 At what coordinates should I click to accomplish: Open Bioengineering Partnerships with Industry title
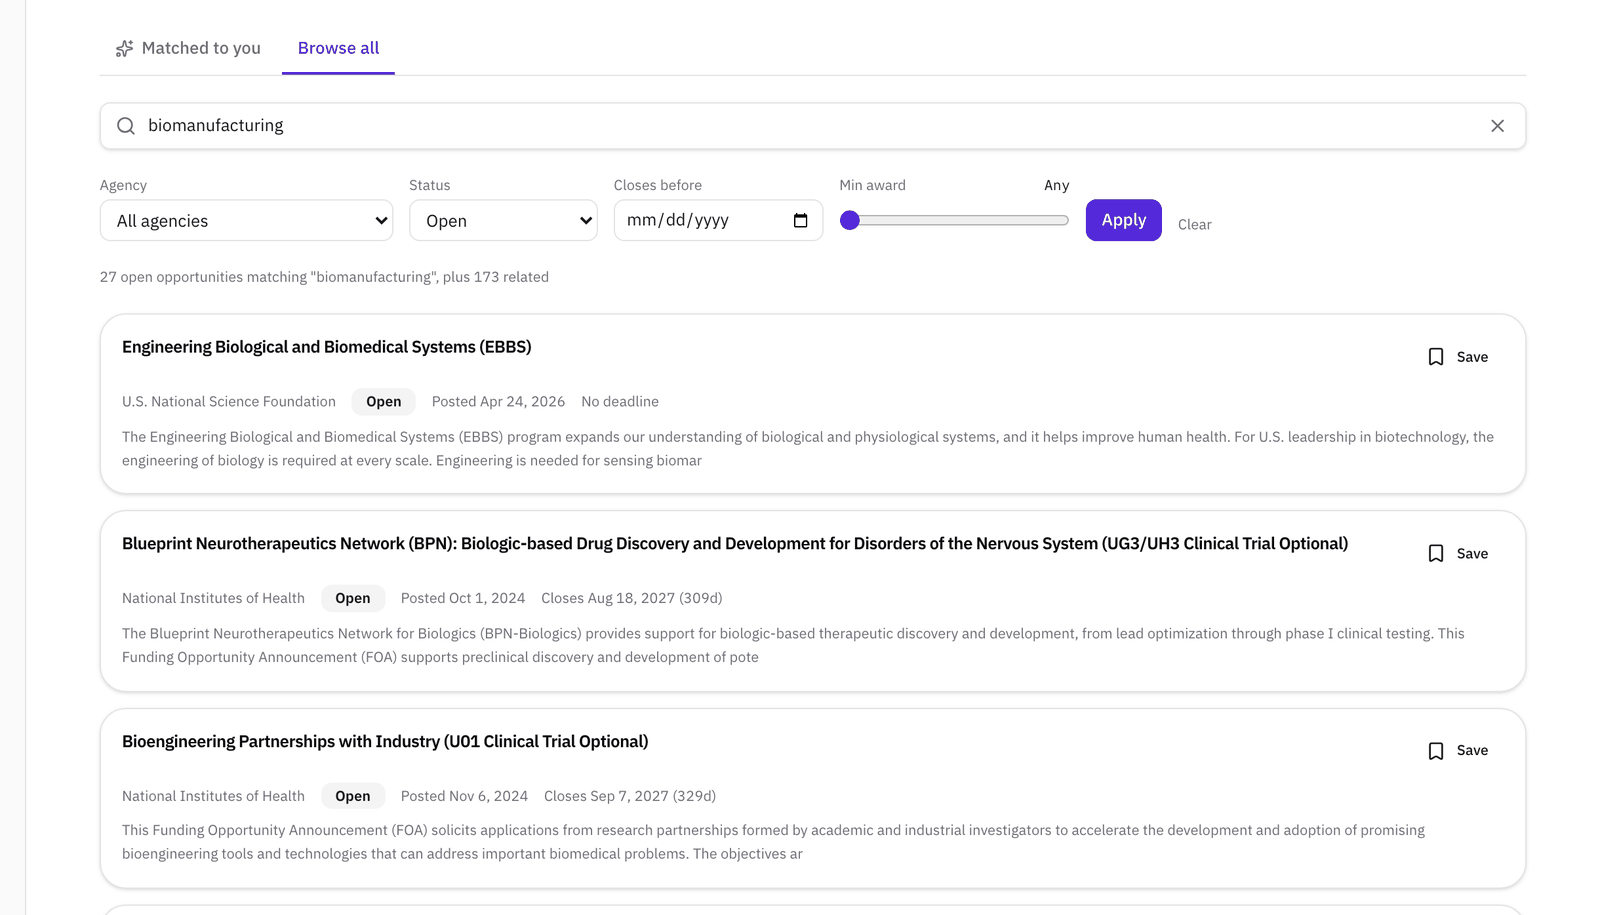[x=385, y=742]
